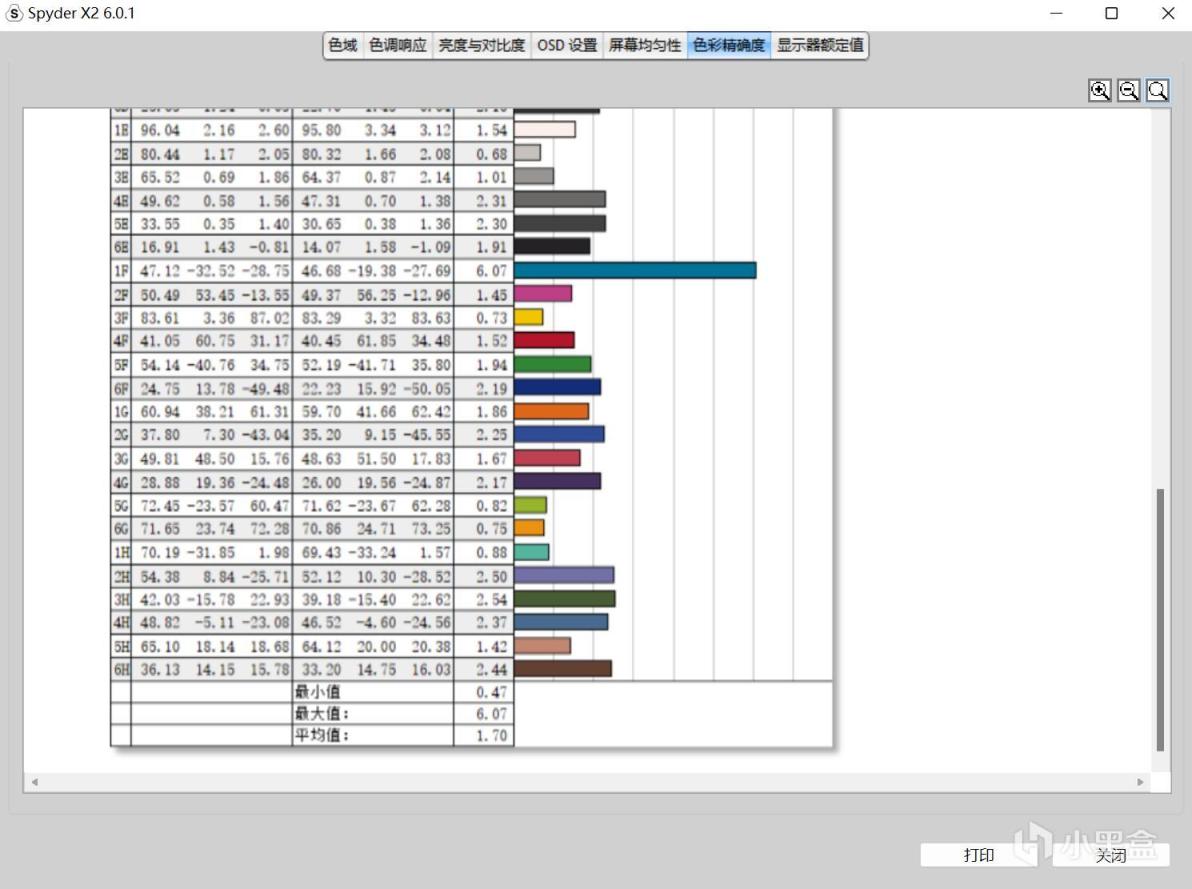Click the fit-to-view magnifier icon

[x=1157, y=91]
